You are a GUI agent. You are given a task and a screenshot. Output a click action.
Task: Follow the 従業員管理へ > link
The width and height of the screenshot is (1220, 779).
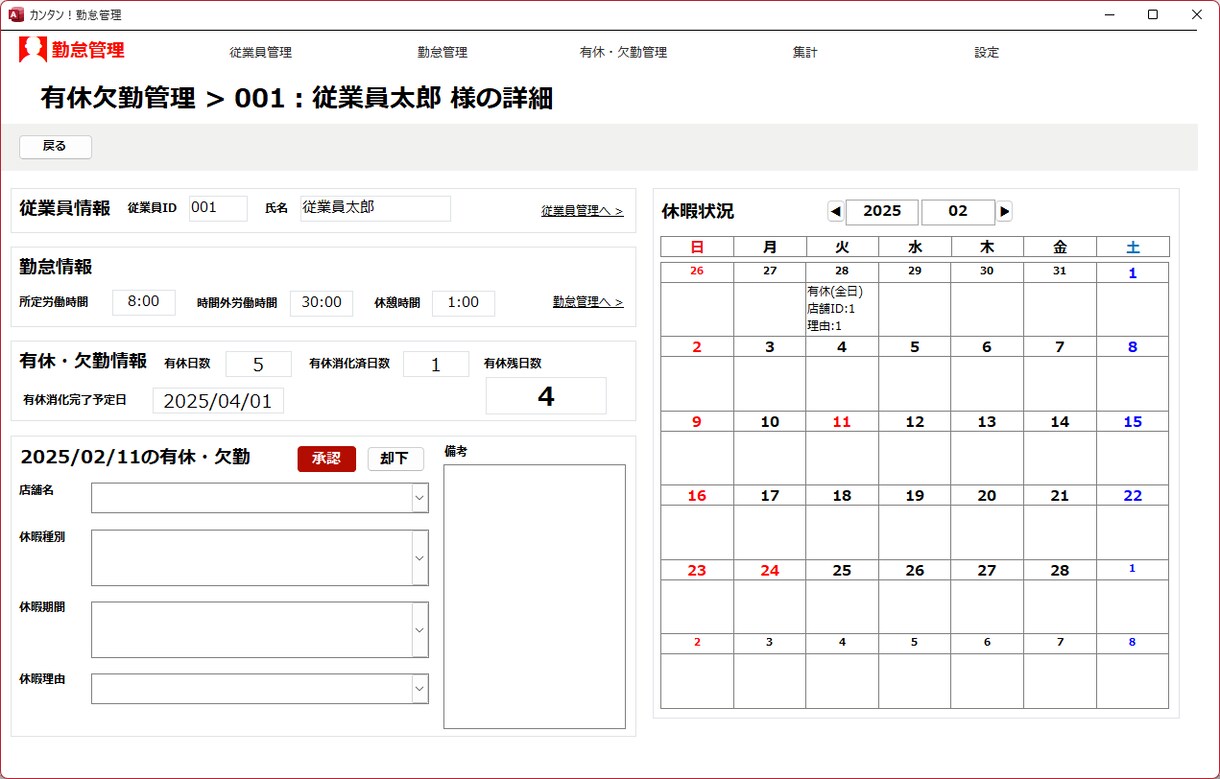click(x=582, y=211)
